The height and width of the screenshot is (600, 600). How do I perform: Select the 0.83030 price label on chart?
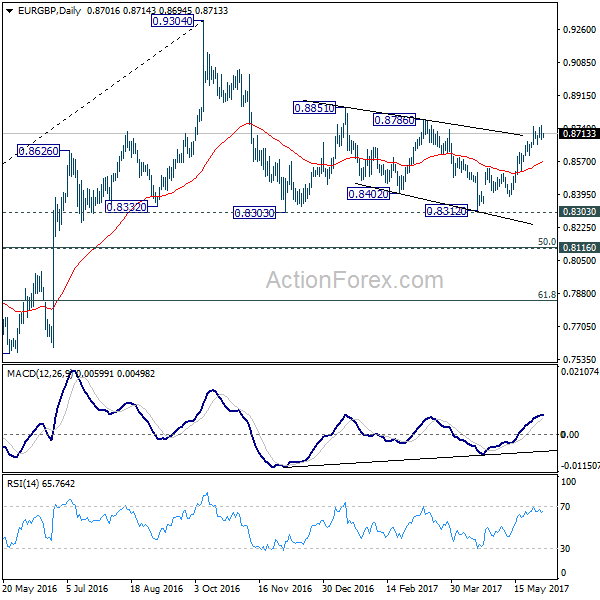click(x=254, y=212)
